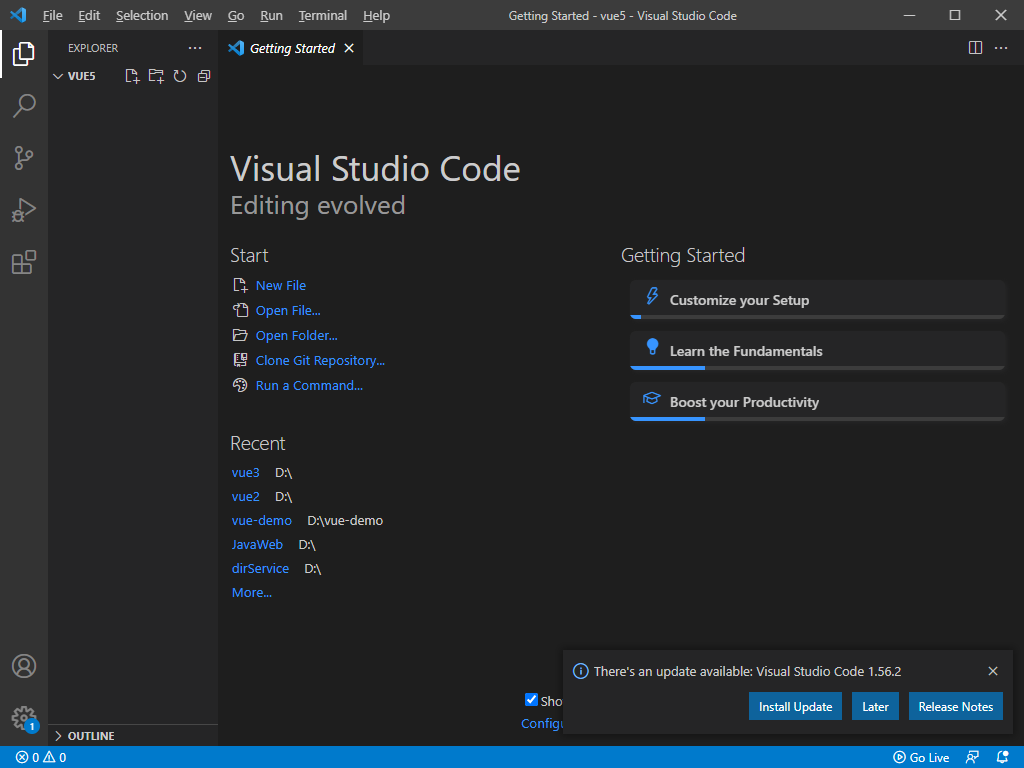Click progress bar under Learn the Fundamentals
1024x768 pixels.
coord(817,368)
